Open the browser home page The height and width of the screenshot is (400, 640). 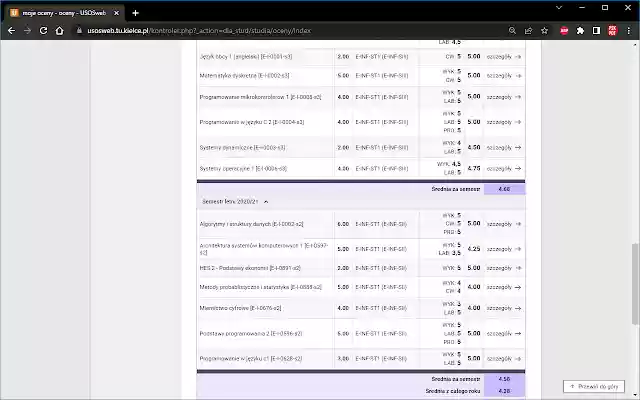(60, 31)
